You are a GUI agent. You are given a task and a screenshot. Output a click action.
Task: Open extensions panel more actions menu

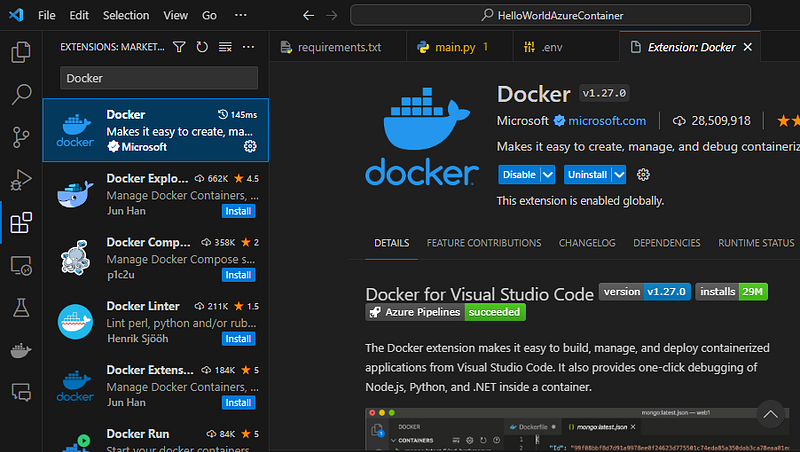click(x=248, y=47)
